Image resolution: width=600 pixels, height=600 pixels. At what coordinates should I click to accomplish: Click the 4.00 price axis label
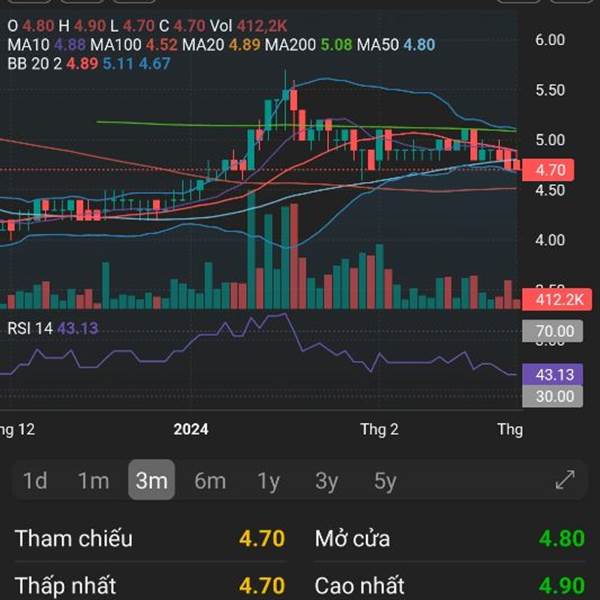coord(550,240)
